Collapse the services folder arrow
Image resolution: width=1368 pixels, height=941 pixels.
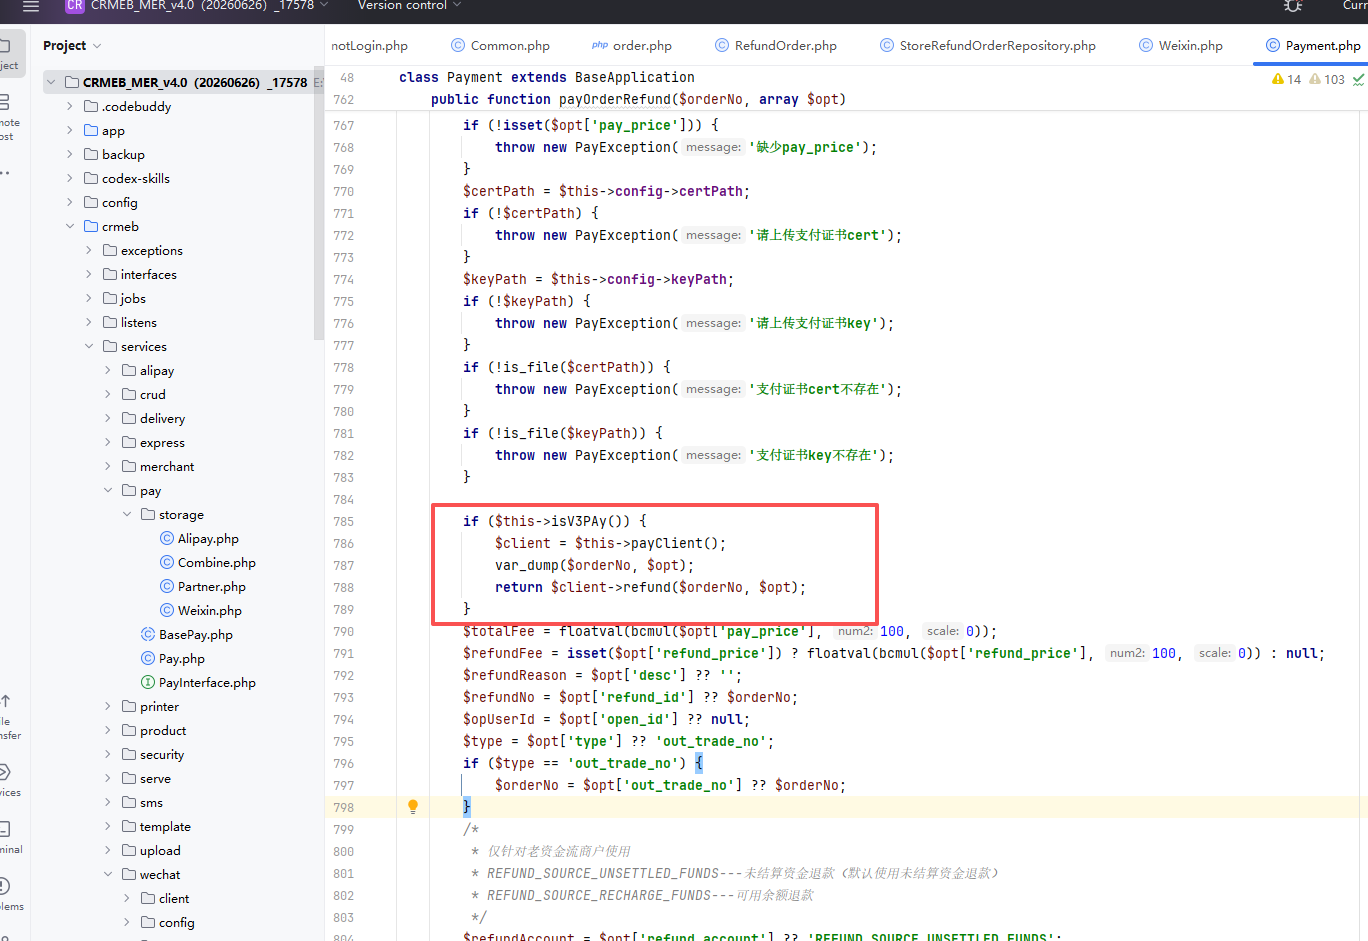click(x=89, y=346)
